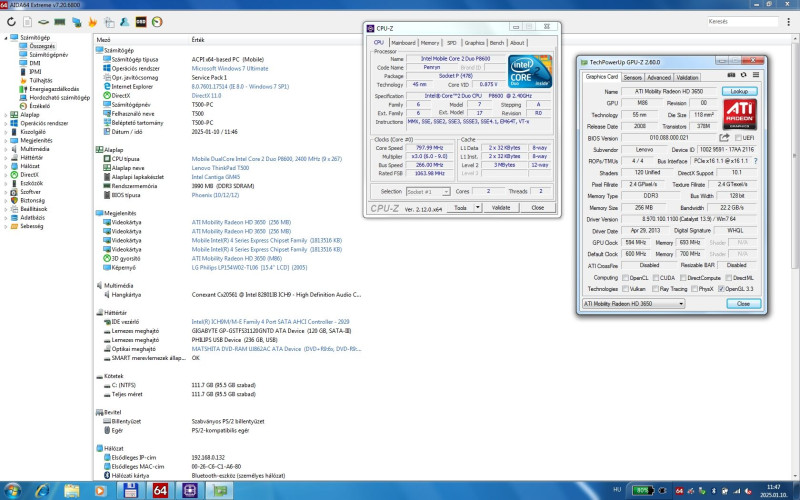Toggle the Ray Tracing checkbox

pos(655,289)
